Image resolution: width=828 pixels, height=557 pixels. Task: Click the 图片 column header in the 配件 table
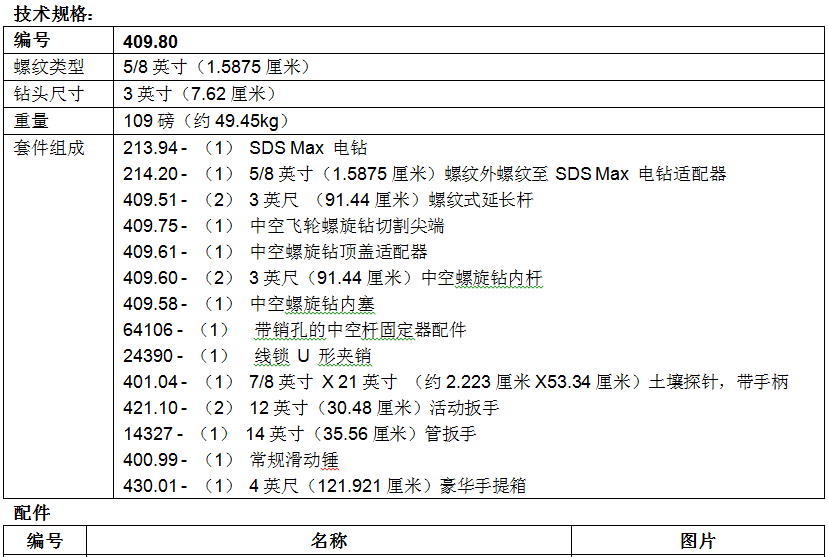[698, 541]
